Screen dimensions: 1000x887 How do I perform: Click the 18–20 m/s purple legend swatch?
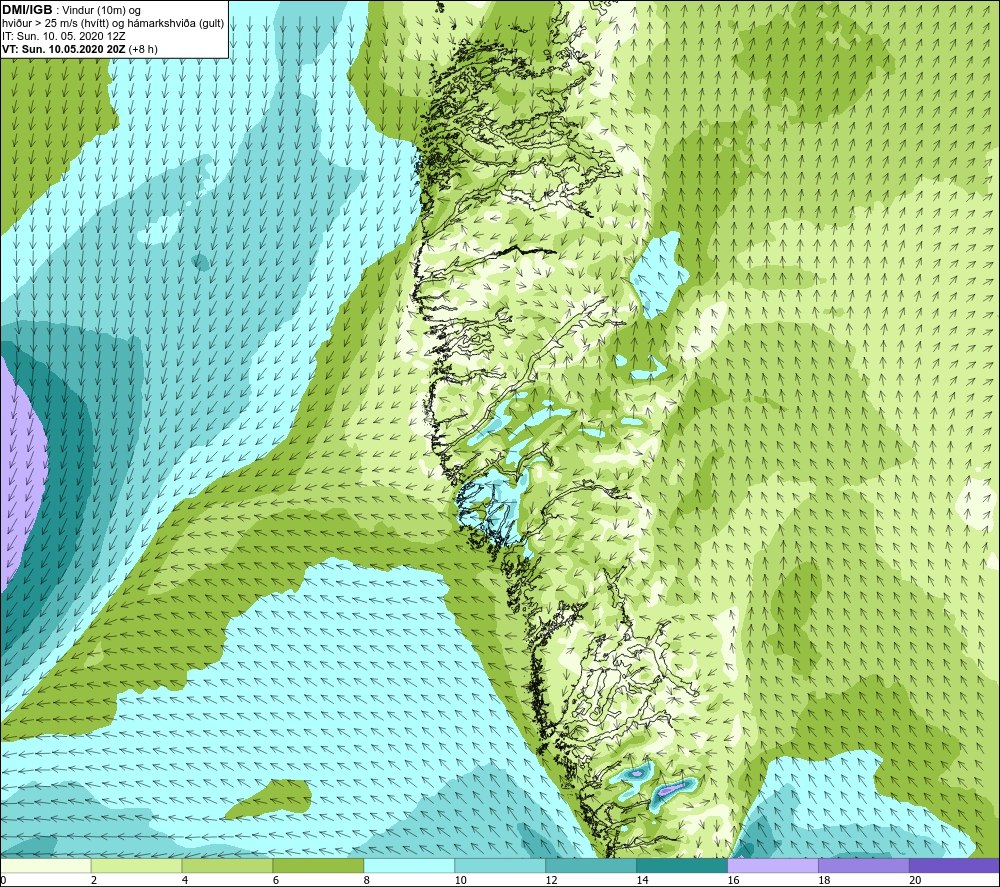(864, 865)
